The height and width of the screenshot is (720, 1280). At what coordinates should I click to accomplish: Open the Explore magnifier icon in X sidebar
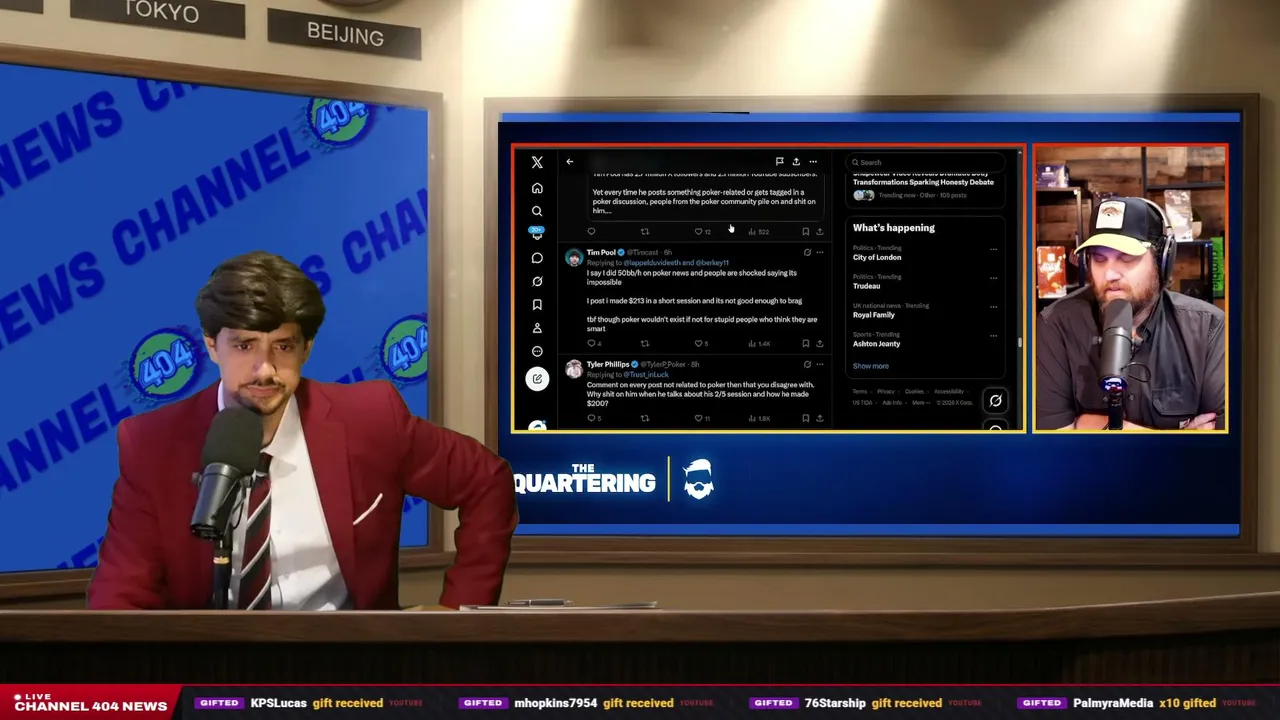coord(537,211)
